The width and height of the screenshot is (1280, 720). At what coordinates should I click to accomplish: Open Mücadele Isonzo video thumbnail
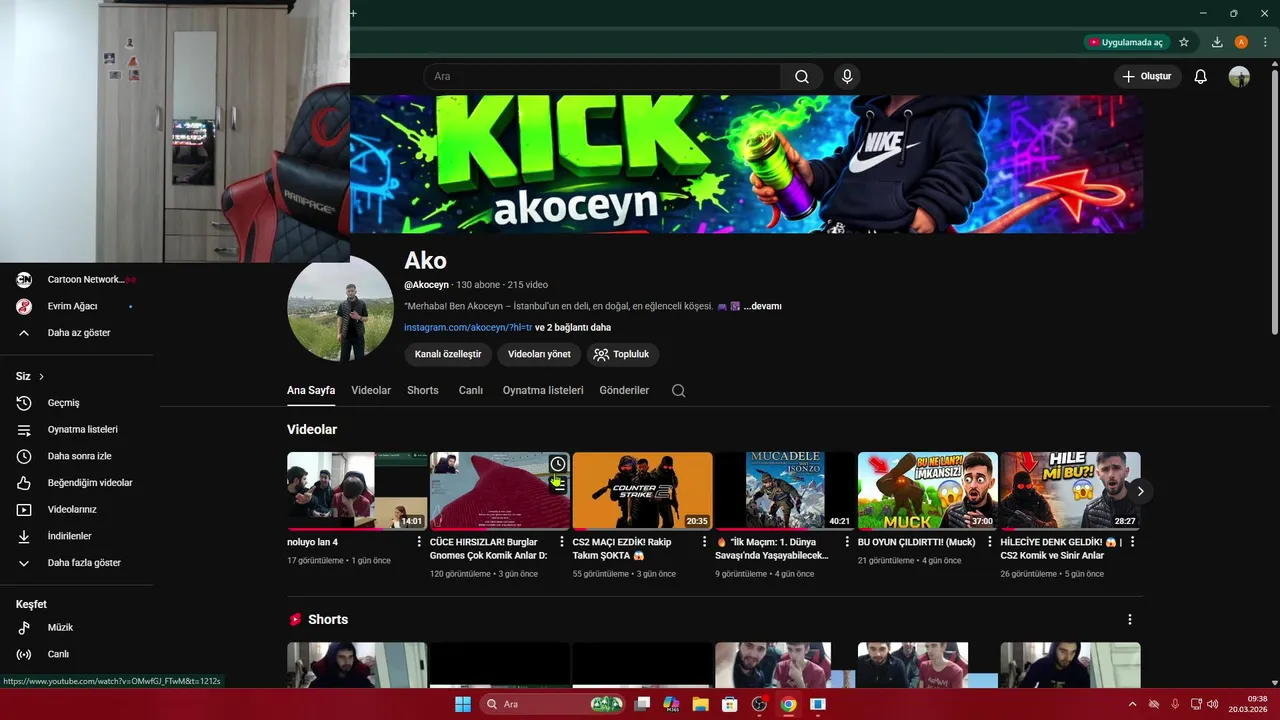click(x=785, y=490)
